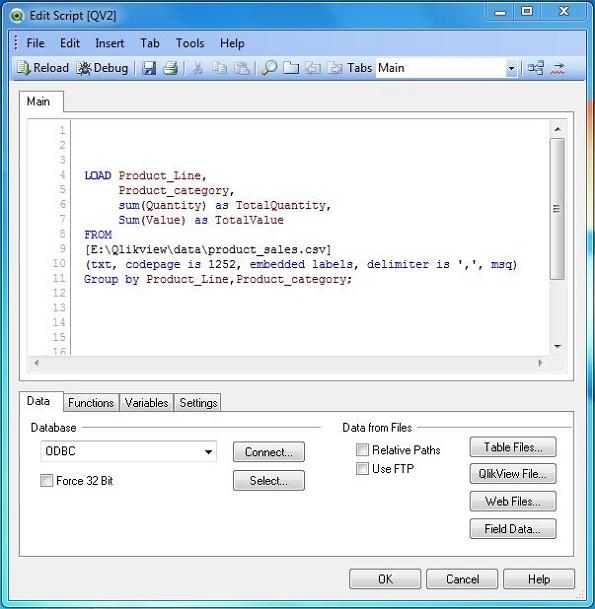The width and height of the screenshot is (595, 609).
Task: Click the vertical scrollbar thumb in editor
Action: click(557, 209)
